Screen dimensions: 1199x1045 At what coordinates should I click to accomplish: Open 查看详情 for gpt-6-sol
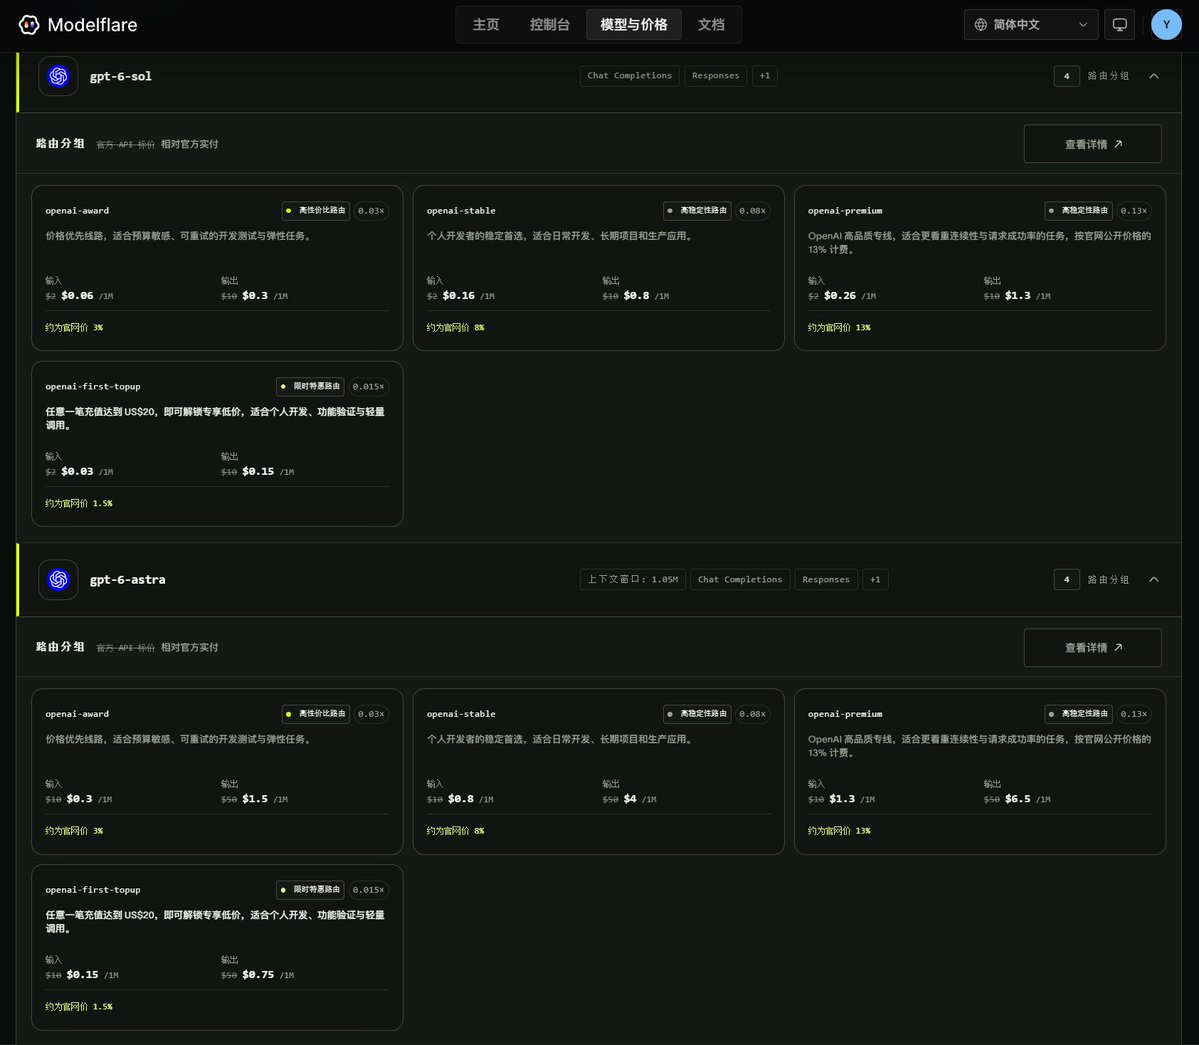click(1093, 144)
